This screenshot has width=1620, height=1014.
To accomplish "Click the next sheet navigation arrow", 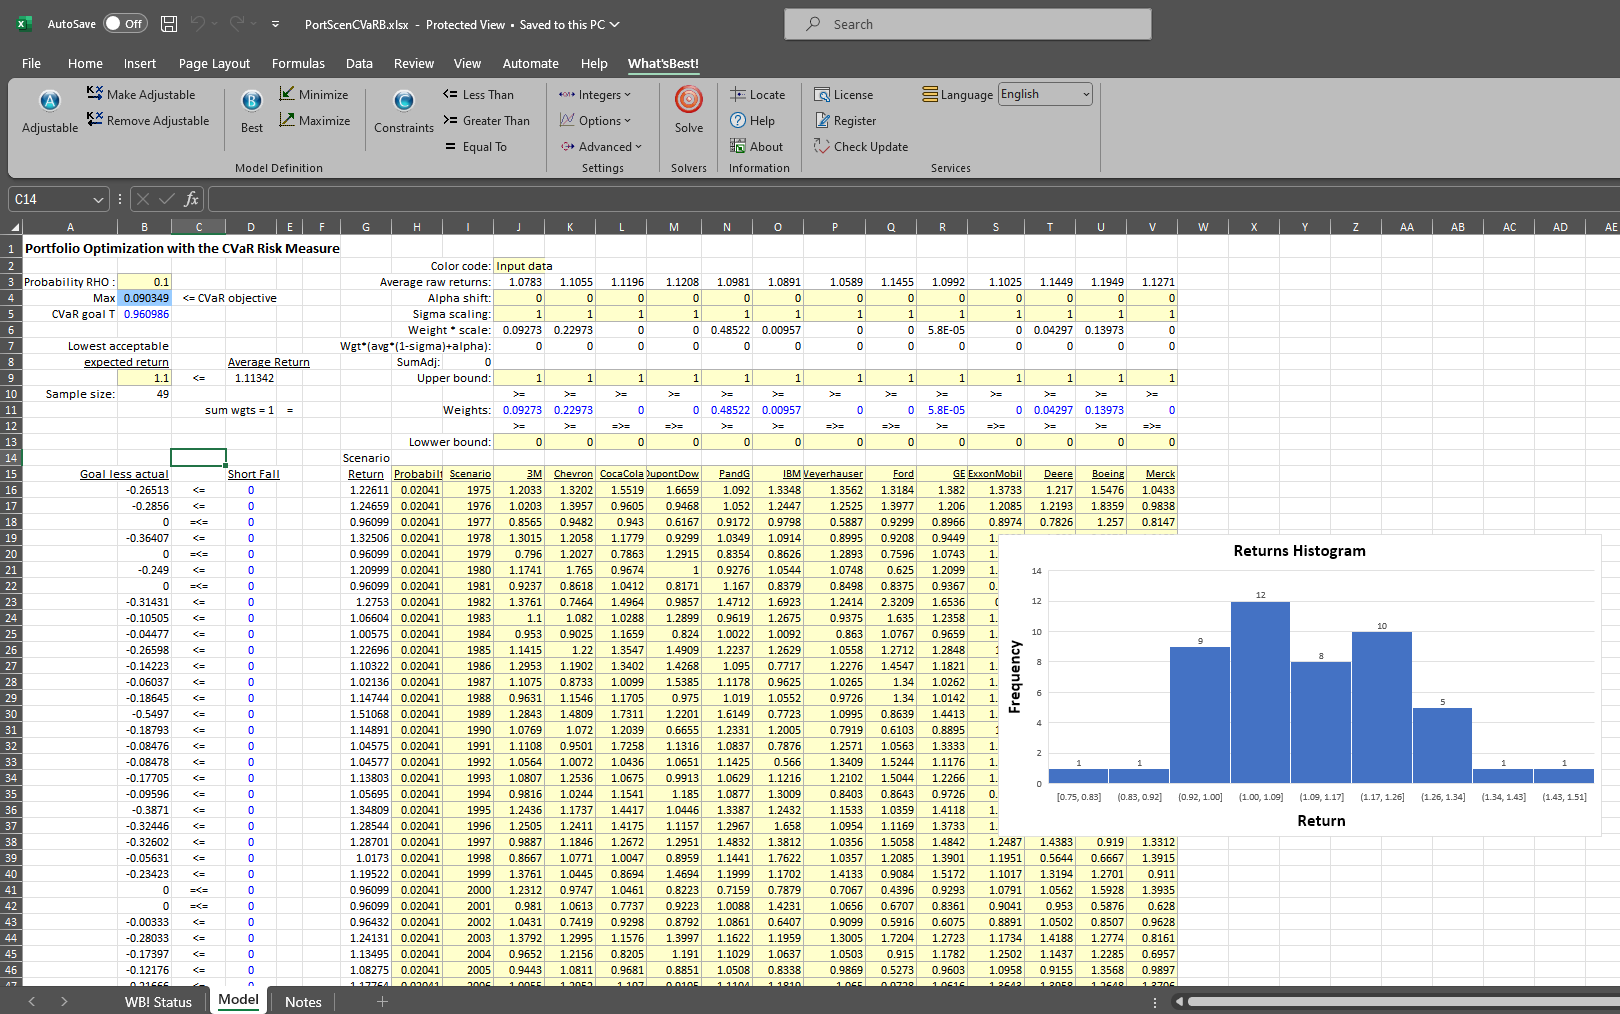I will [64, 1001].
